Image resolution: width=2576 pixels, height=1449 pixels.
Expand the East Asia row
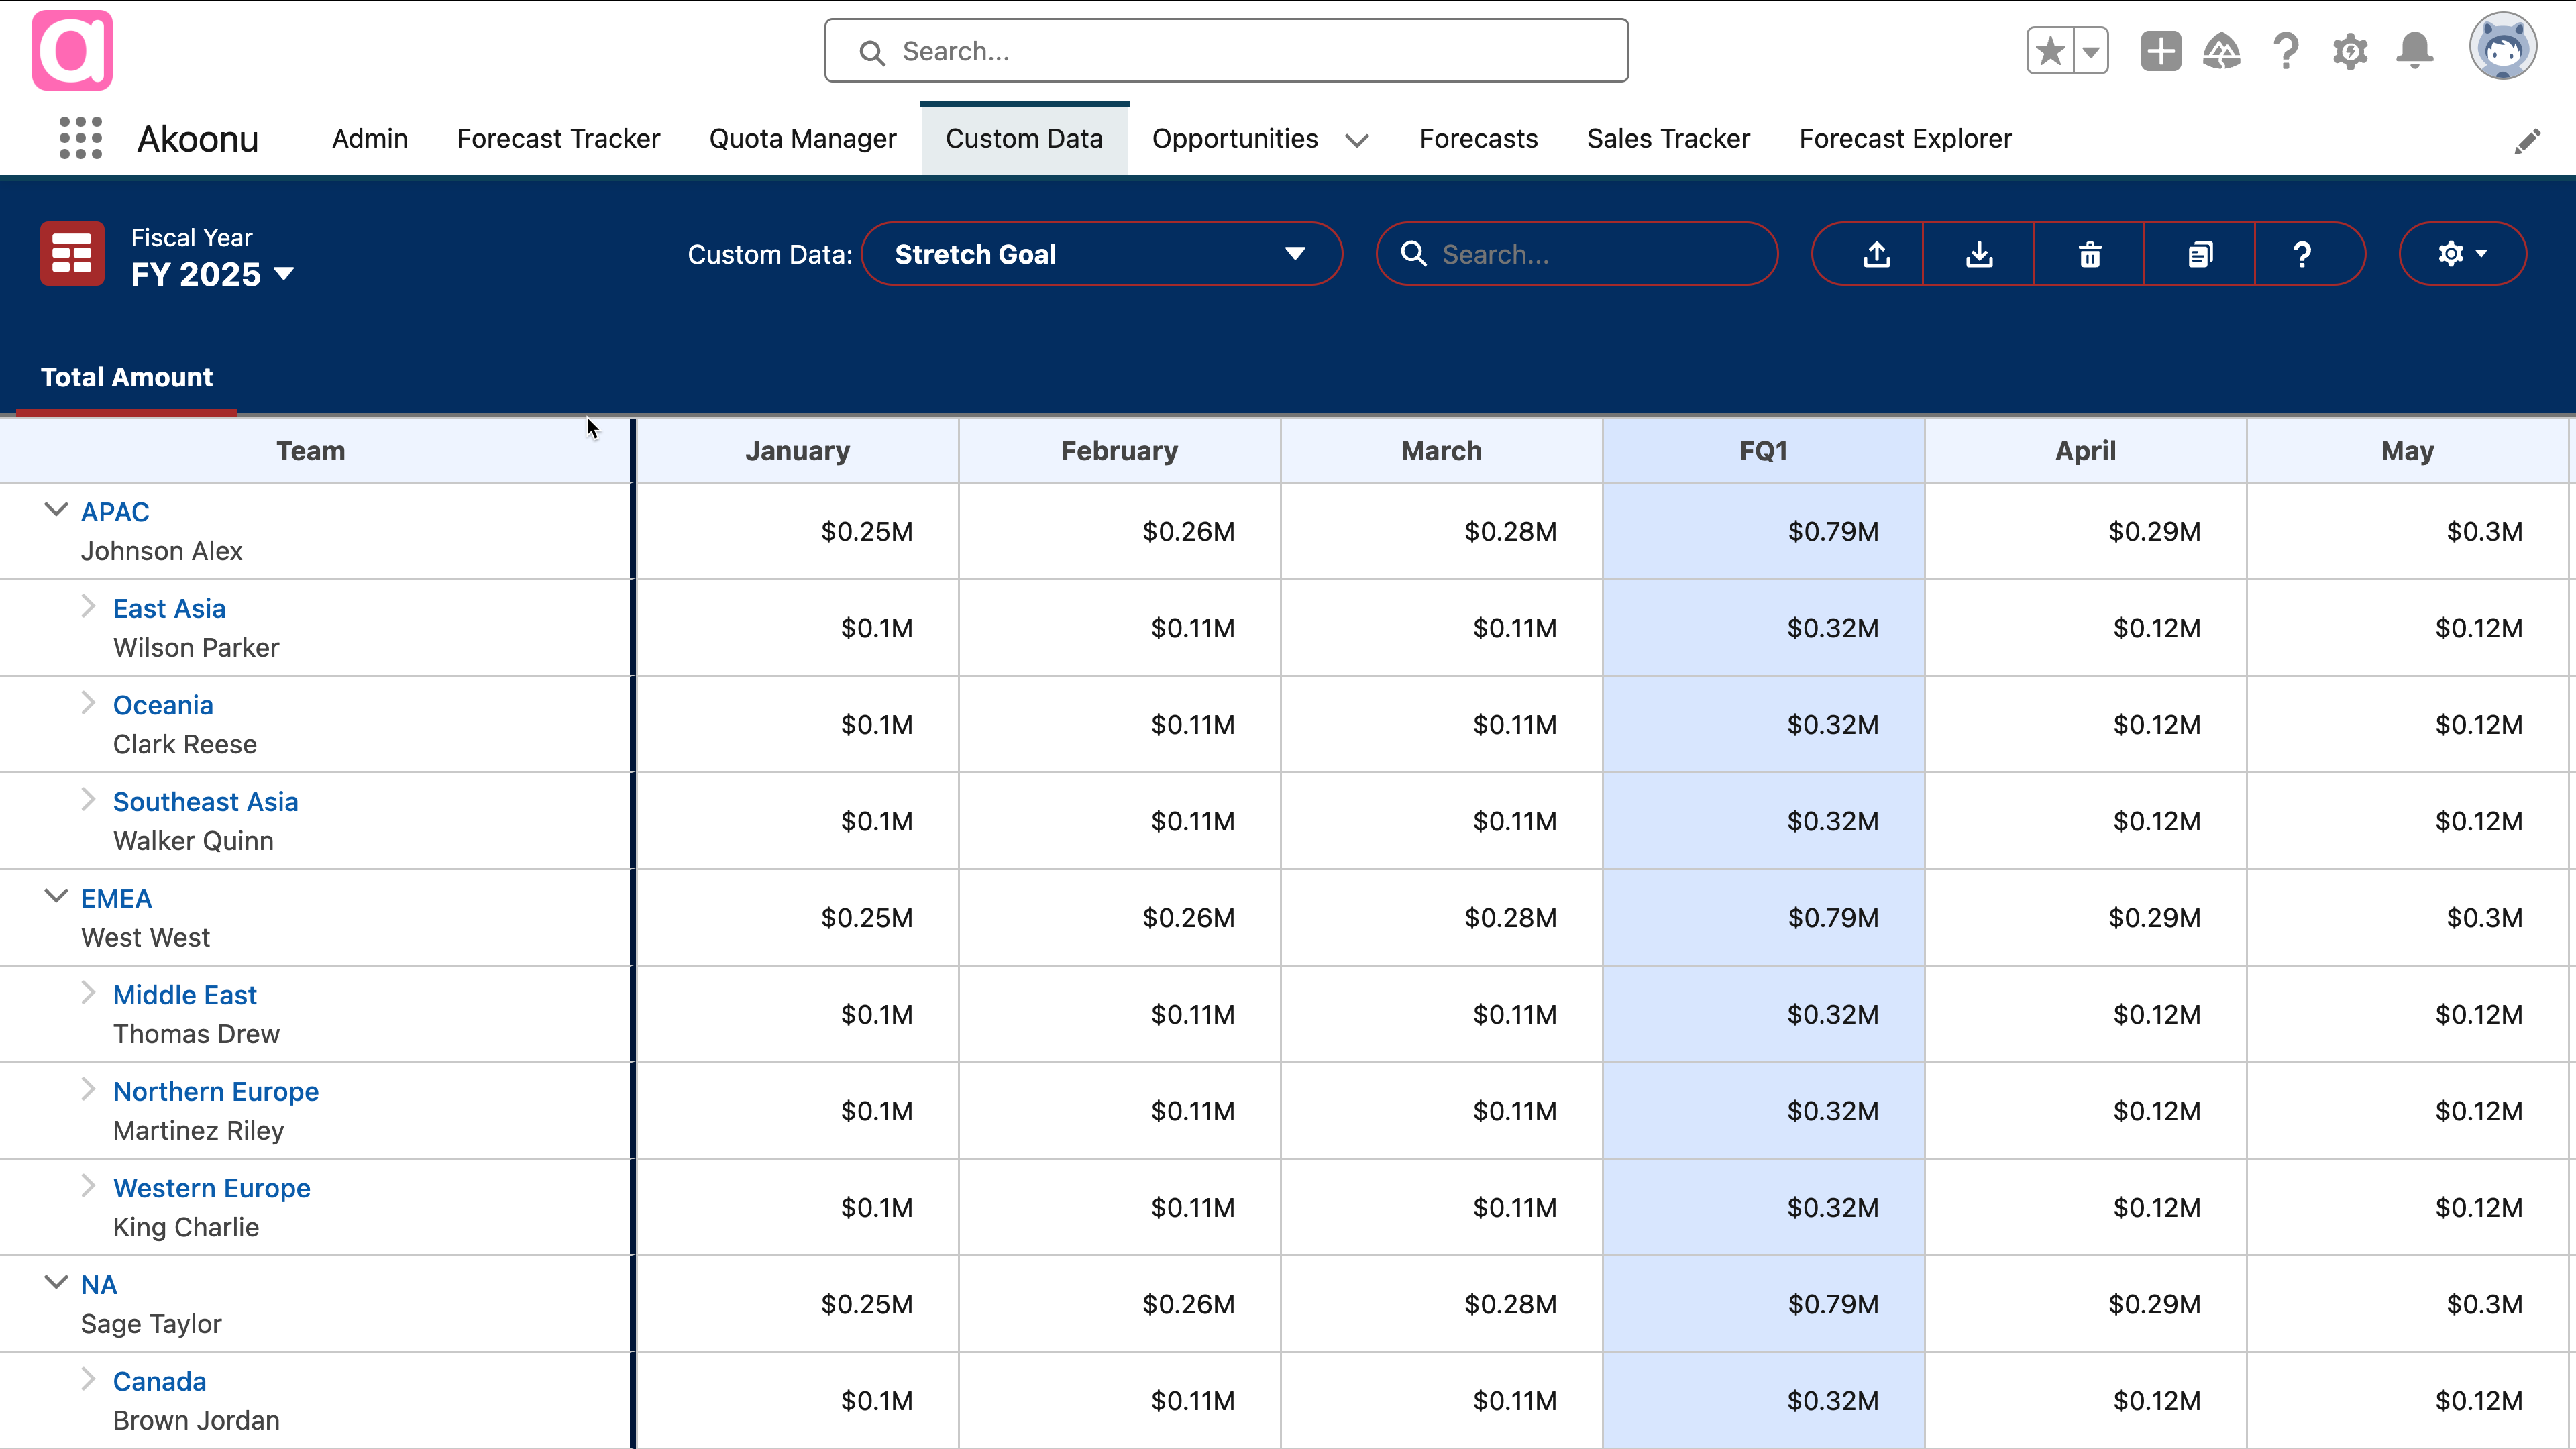(88, 607)
